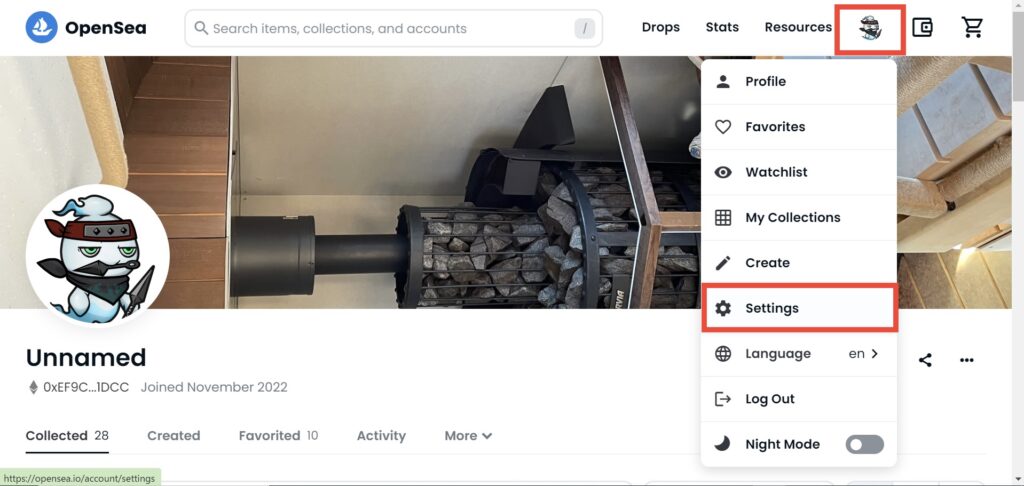Viewport: 1024px width, 486px height.
Task: Click the OpenSea logo in header
Action: pyautogui.click(x=86, y=28)
